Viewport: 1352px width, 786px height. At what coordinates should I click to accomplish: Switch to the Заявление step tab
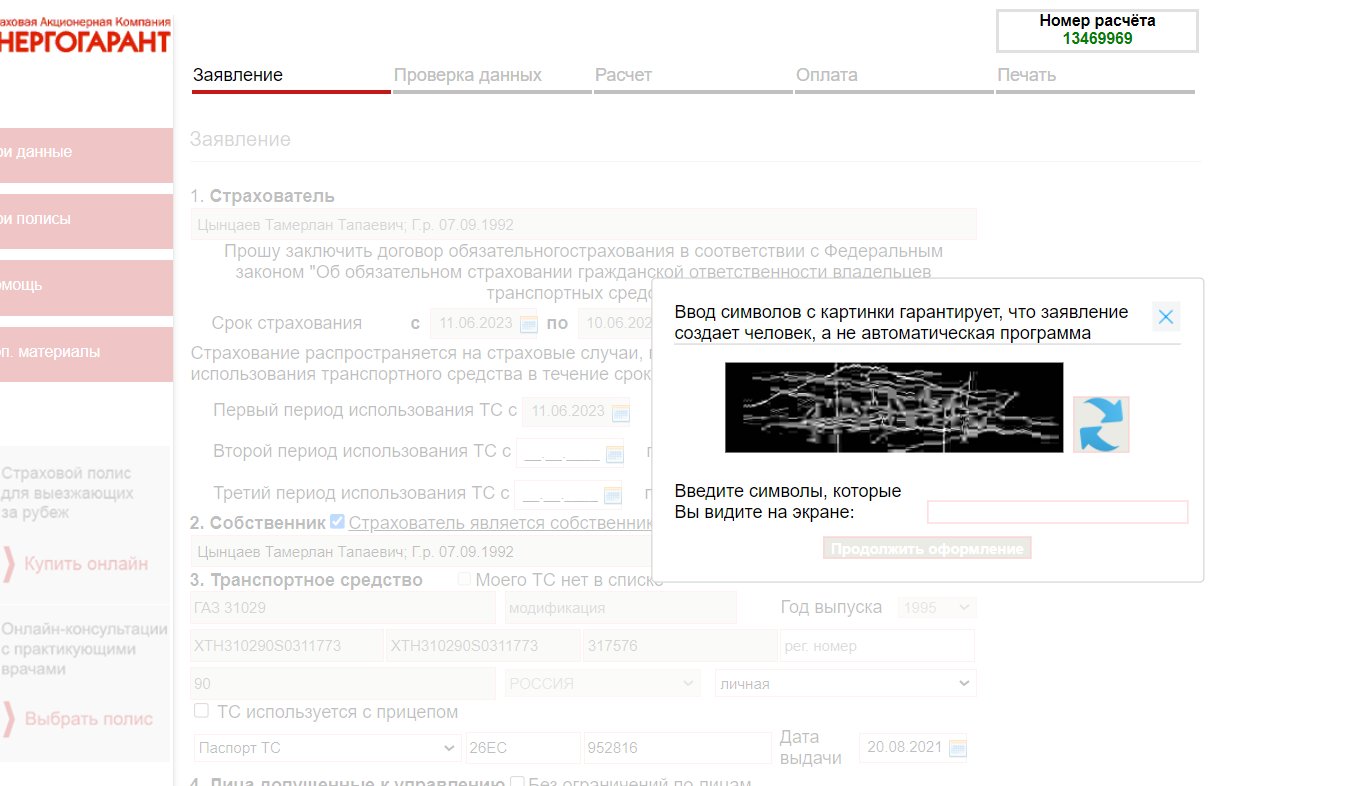291,76
